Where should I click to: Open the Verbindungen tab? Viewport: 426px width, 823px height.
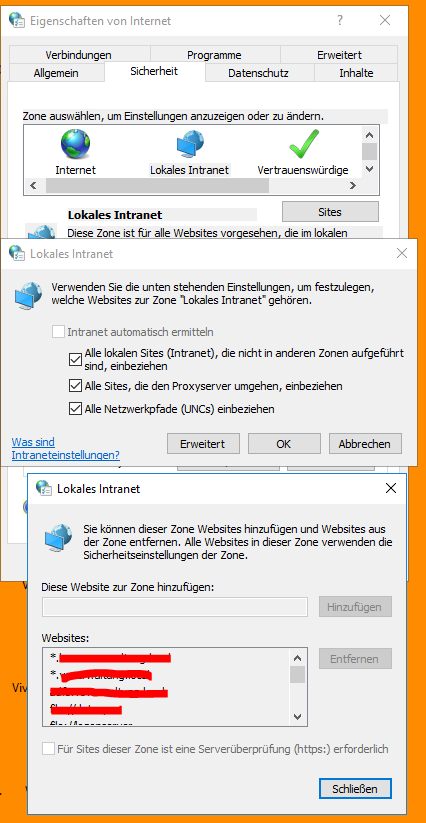click(78, 55)
